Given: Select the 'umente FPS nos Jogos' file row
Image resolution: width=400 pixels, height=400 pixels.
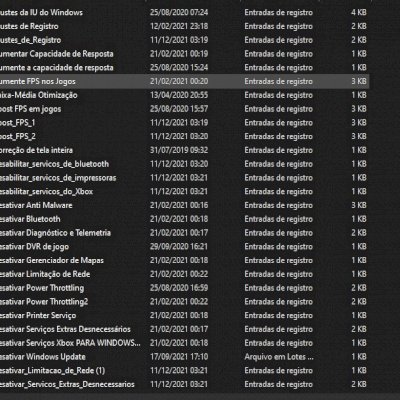Looking at the screenshot, I should (x=184, y=81).
